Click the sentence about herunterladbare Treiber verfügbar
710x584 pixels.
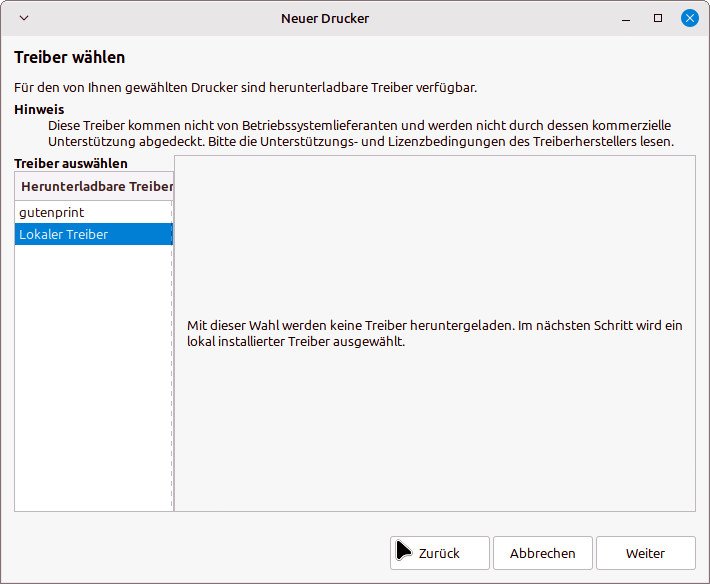[246, 87]
